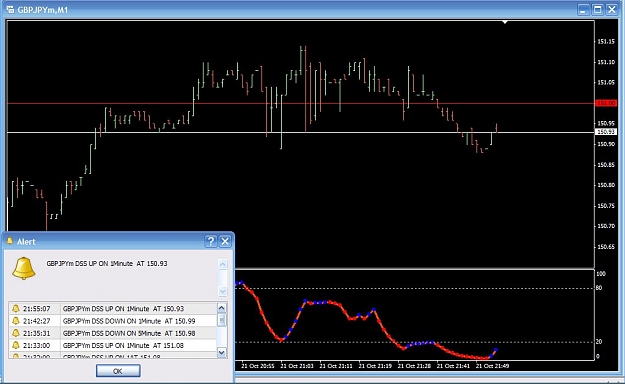Image resolution: width=625 pixels, height=384 pixels.
Task: Click the large yellow bell icon
Action: click(24, 268)
